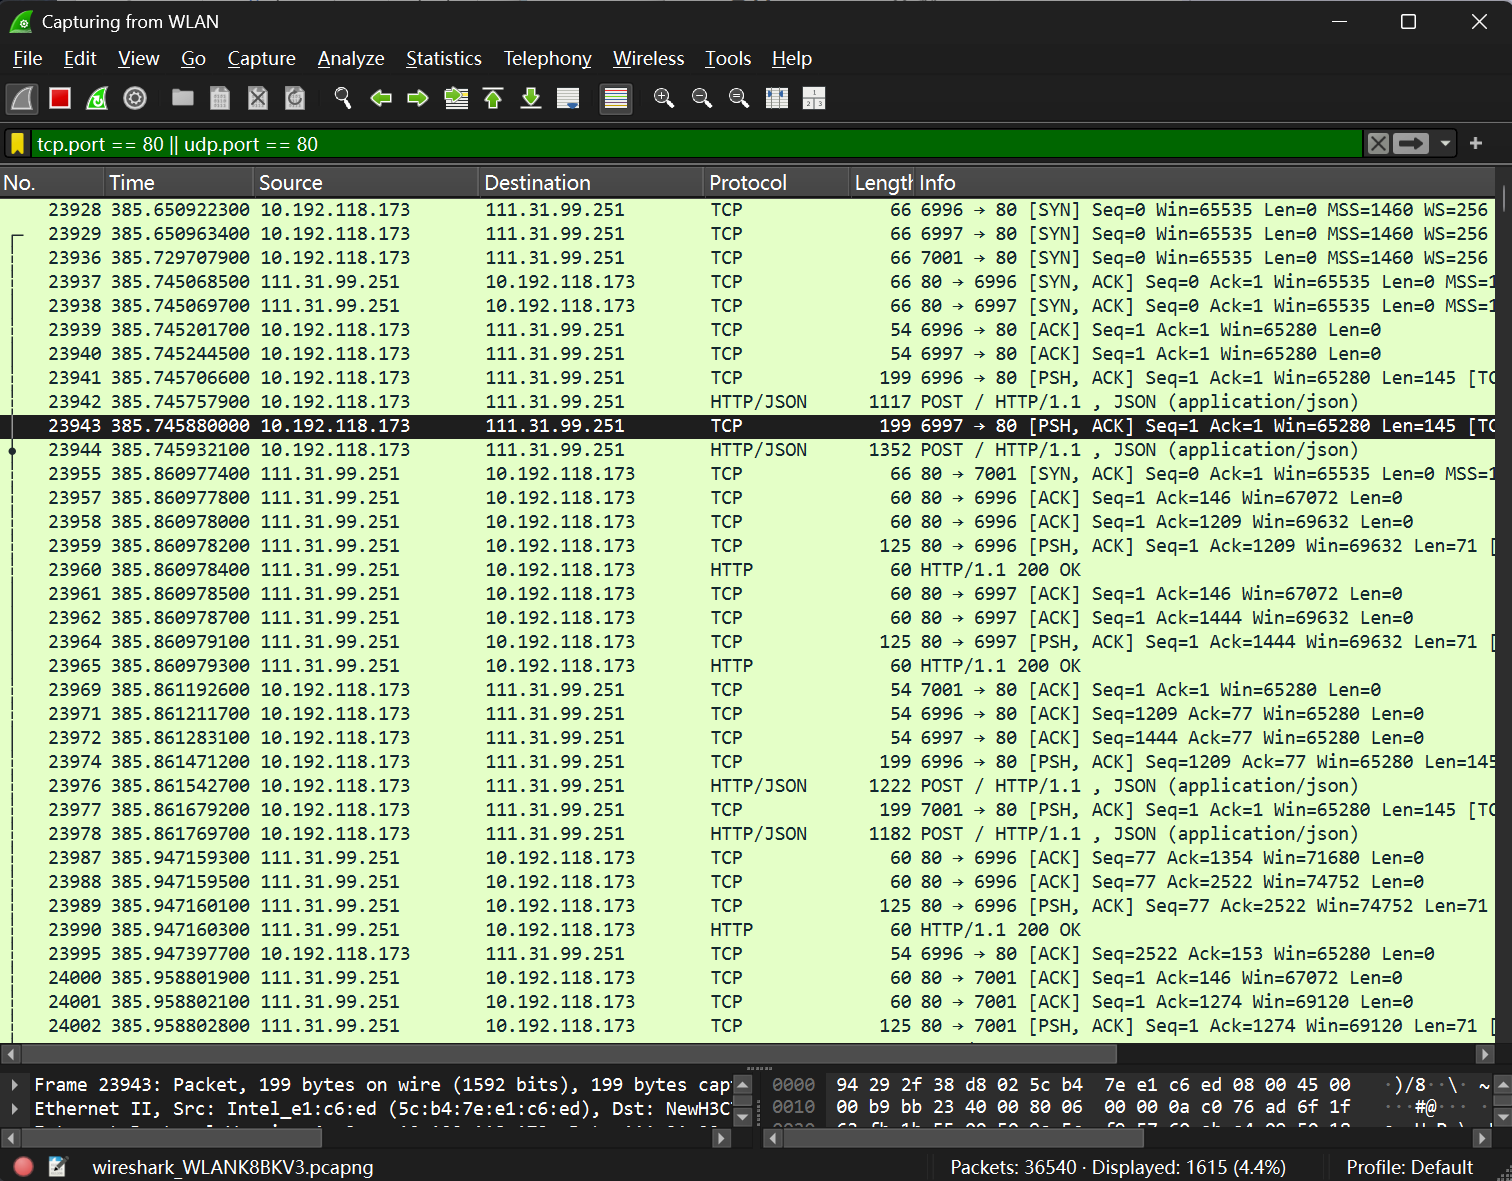Click inside the display filter field
Screen dimensions: 1512x1181
click(697, 144)
